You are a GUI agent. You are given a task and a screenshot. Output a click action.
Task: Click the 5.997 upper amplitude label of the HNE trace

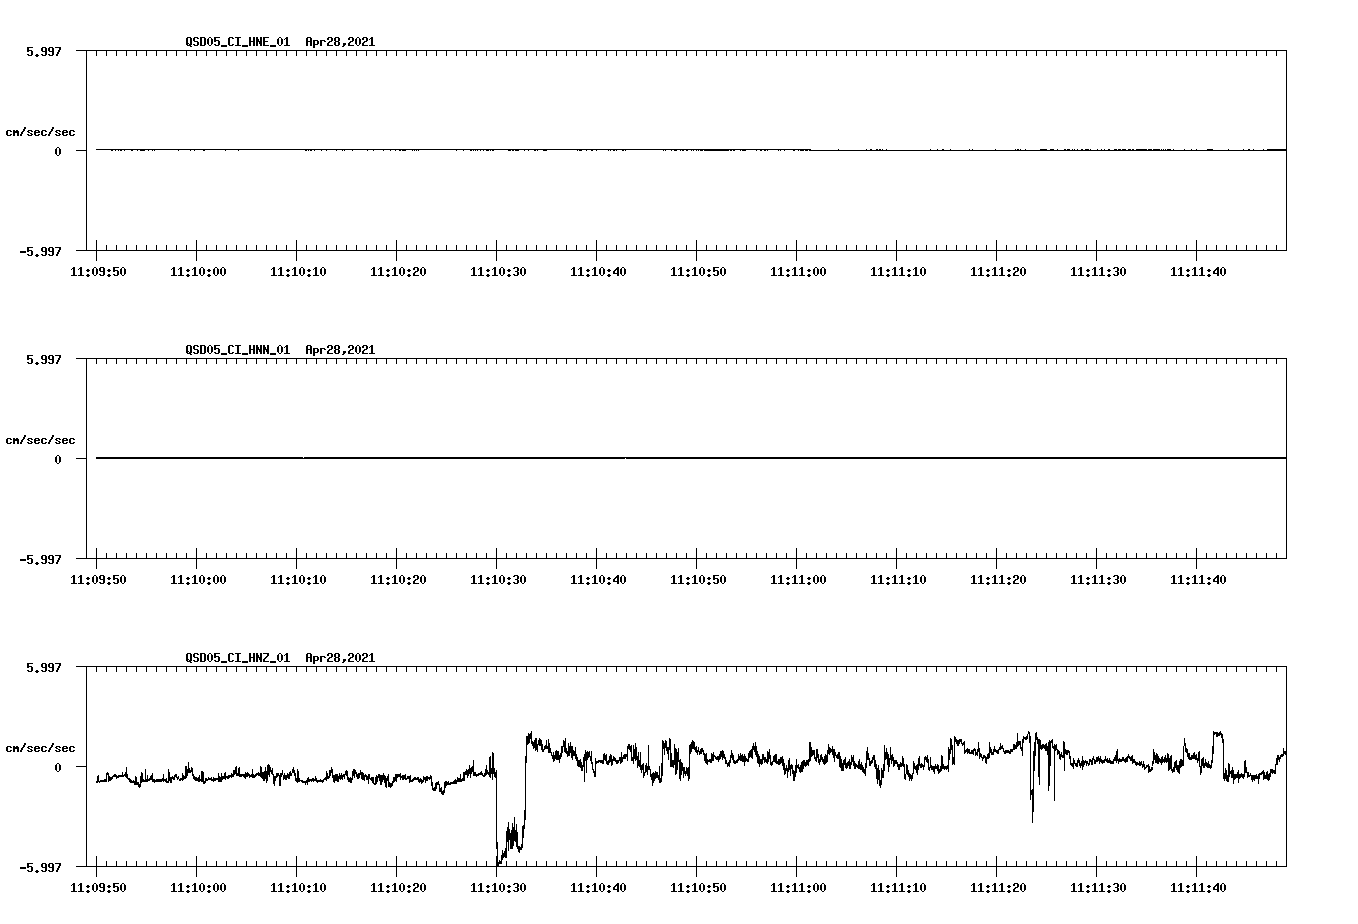[45, 50]
